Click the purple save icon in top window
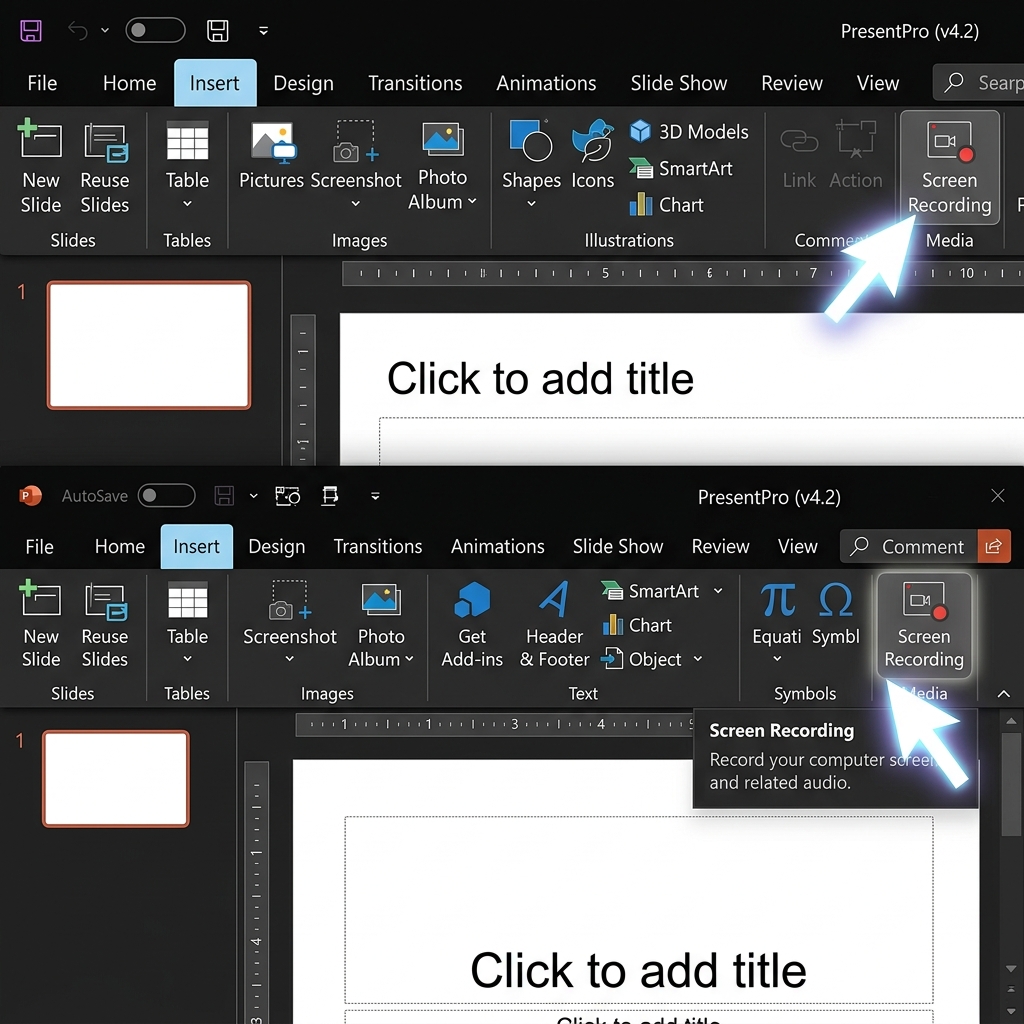 coord(31,31)
